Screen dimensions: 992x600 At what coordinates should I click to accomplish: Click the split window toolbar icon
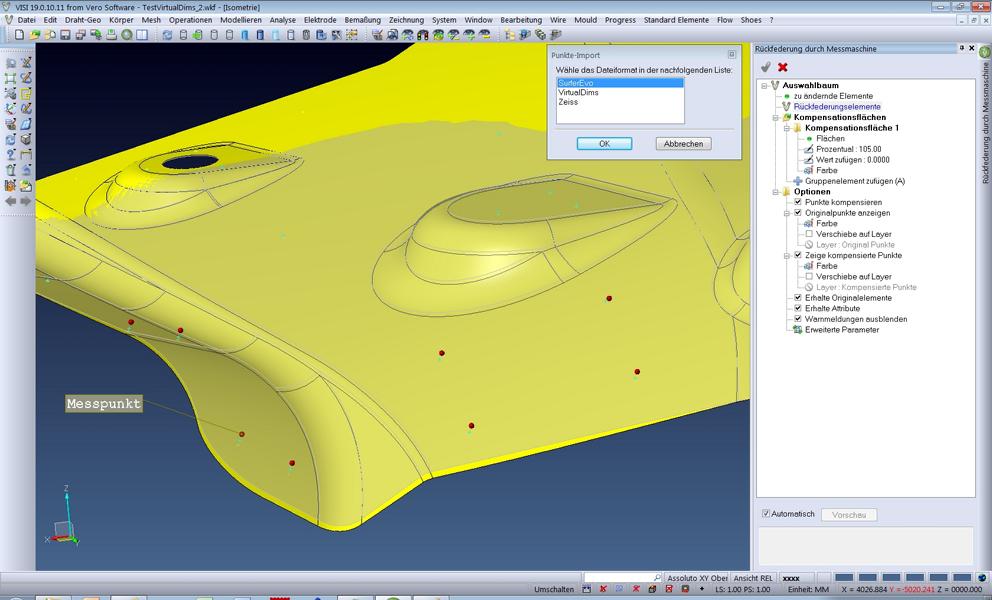pos(142,35)
